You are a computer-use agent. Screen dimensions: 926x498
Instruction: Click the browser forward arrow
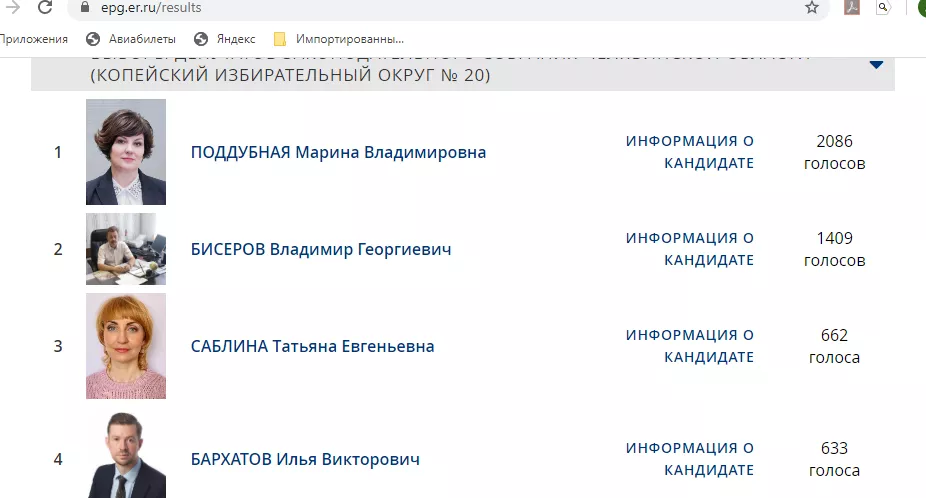13,7
